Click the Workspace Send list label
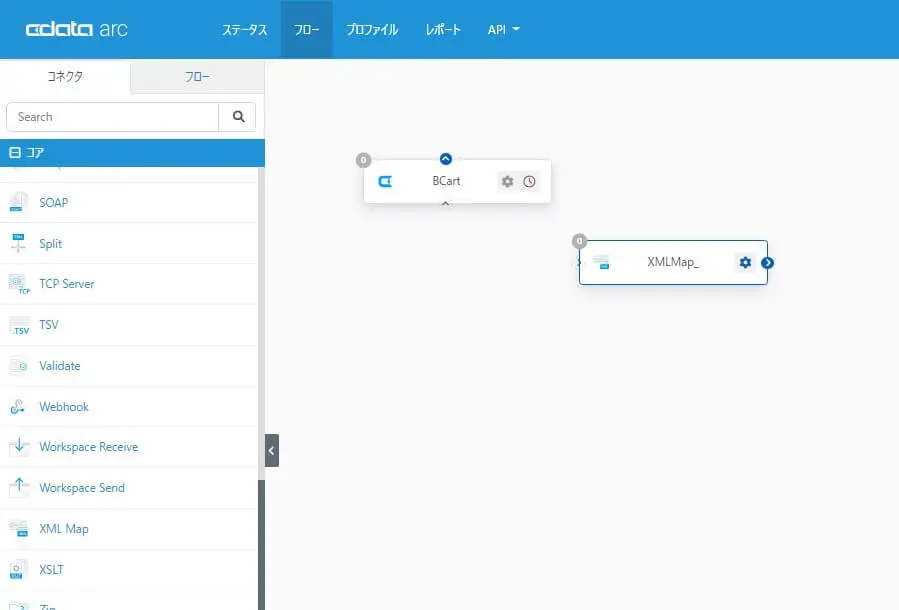The width and height of the screenshot is (899, 610). pyautogui.click(x=81, y=488)
